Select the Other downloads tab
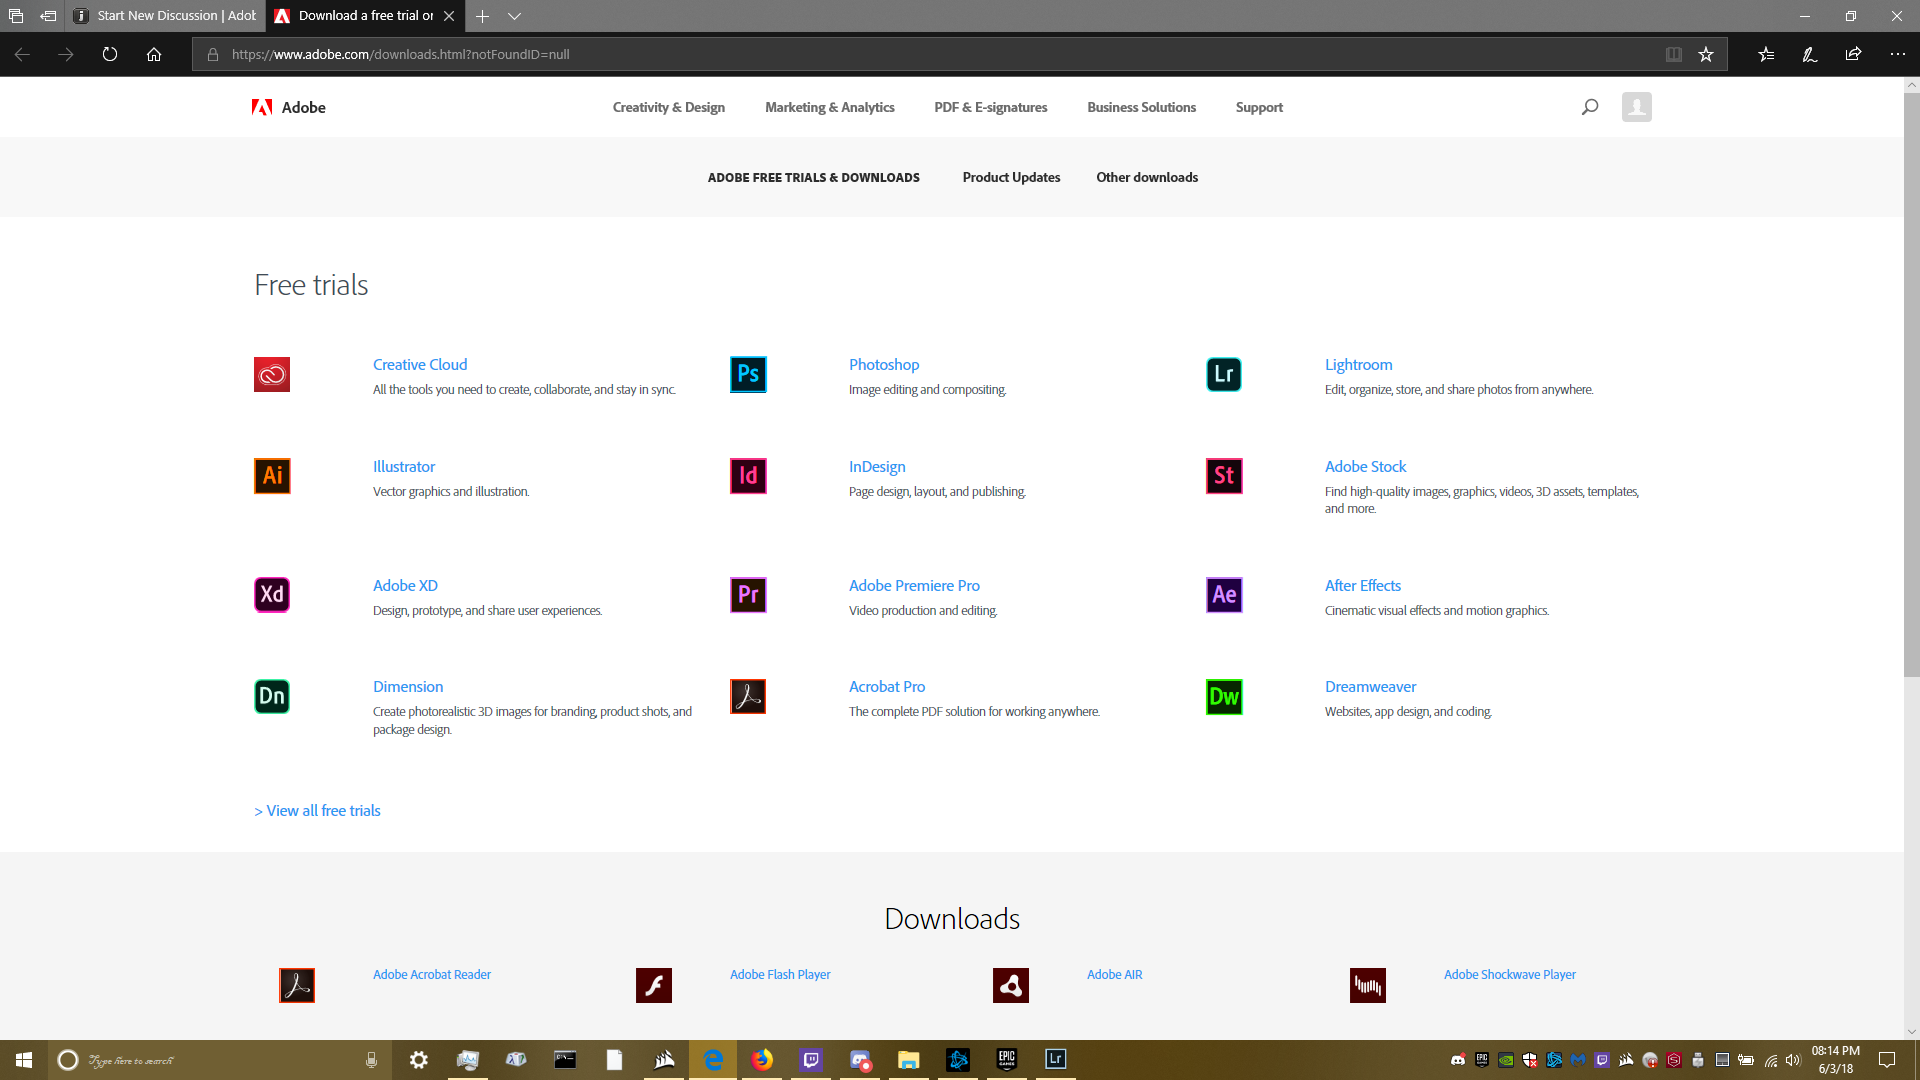 (1147, 178)
